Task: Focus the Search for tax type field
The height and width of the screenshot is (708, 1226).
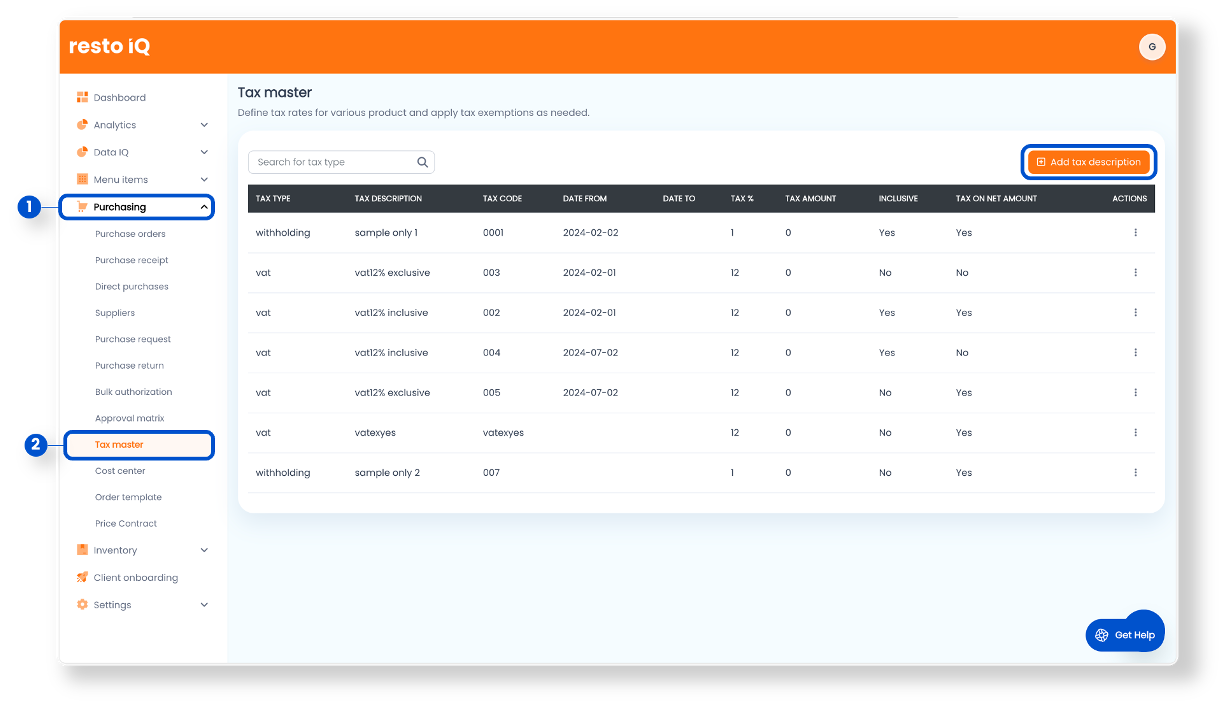Action: click(341, 162)
